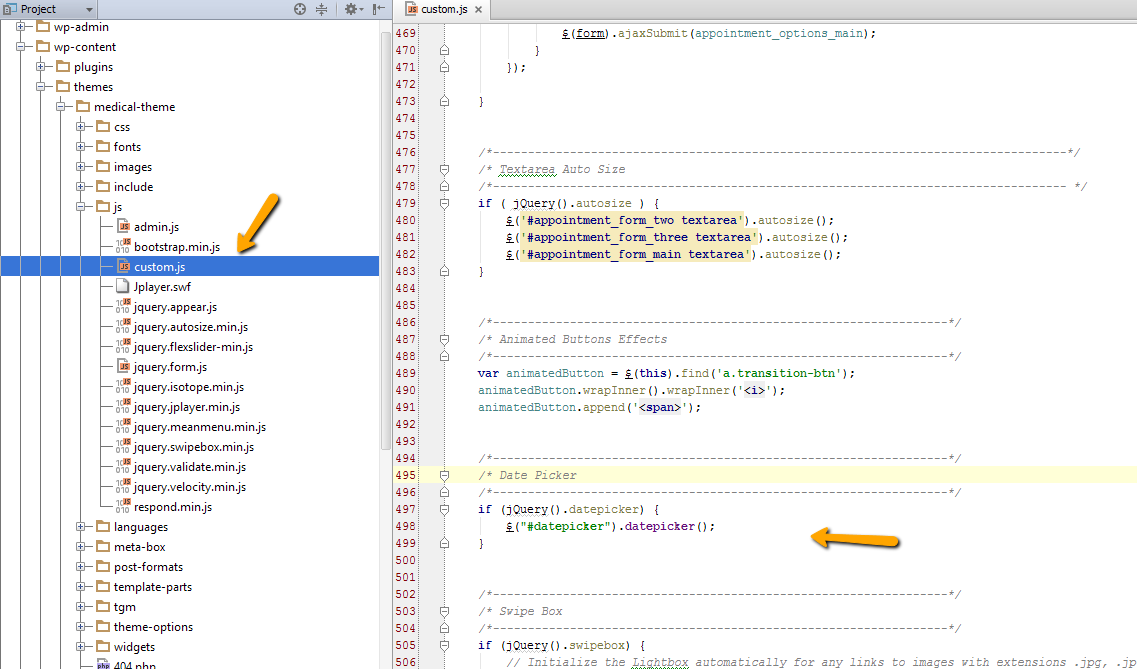Expand the wp-admin folder
Screen dimensions: 1137x669
(x=20, y=27)
